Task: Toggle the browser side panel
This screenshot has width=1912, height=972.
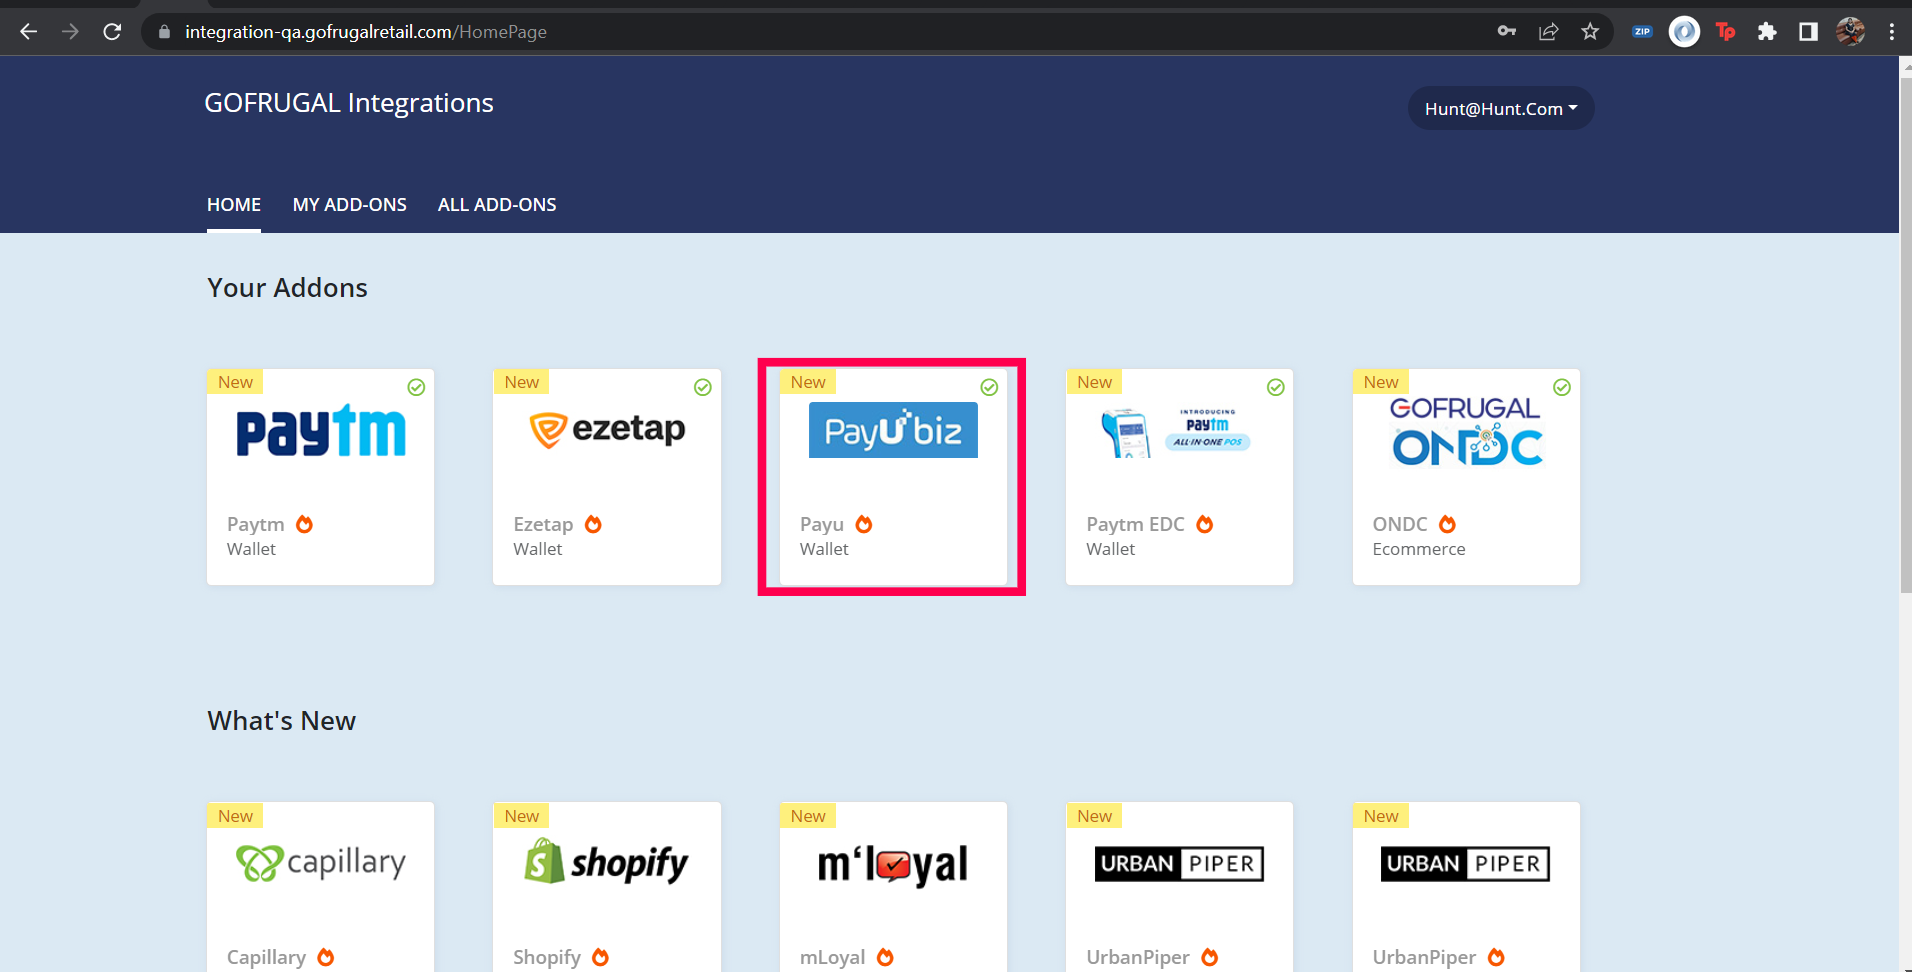Action: 1808,32
